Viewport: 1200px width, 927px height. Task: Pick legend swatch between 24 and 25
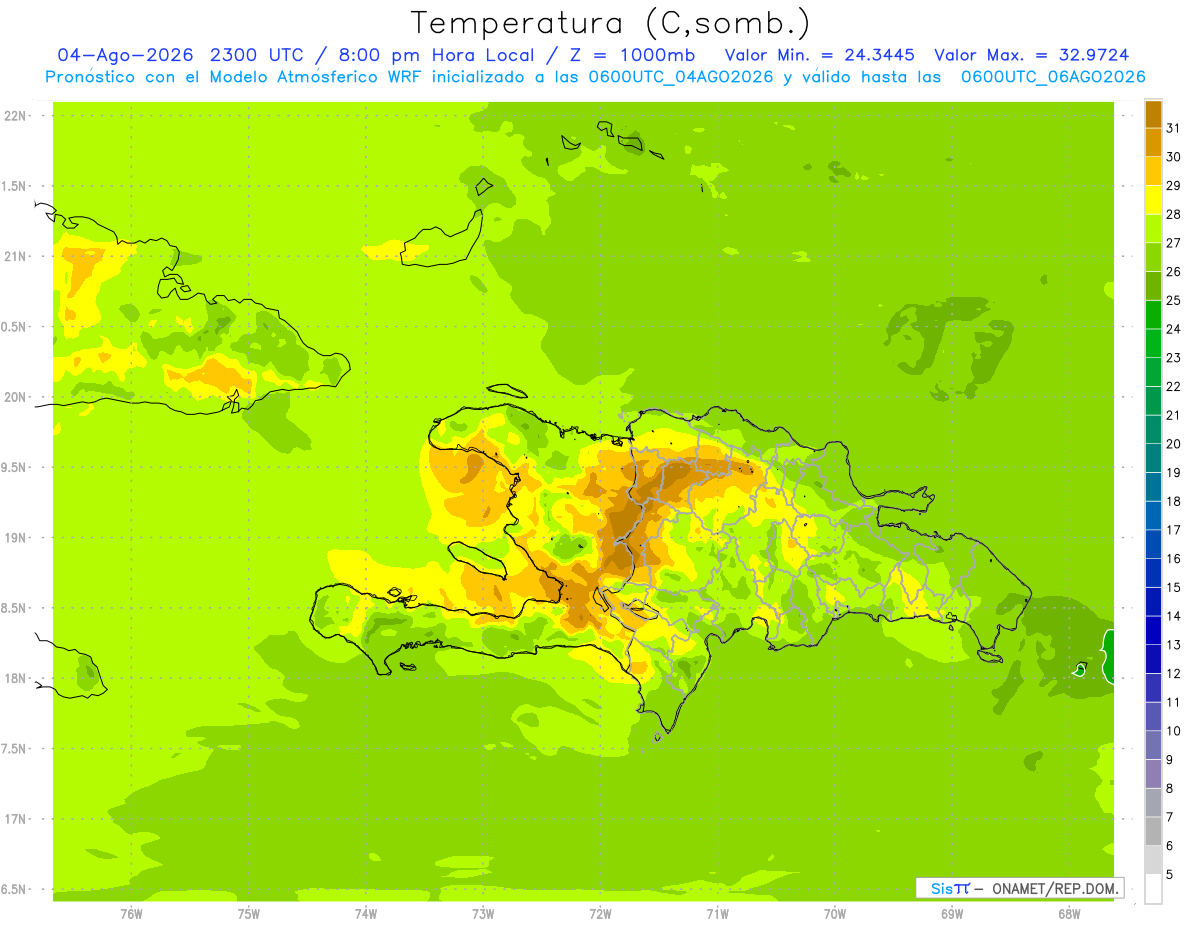point(1153,315)
